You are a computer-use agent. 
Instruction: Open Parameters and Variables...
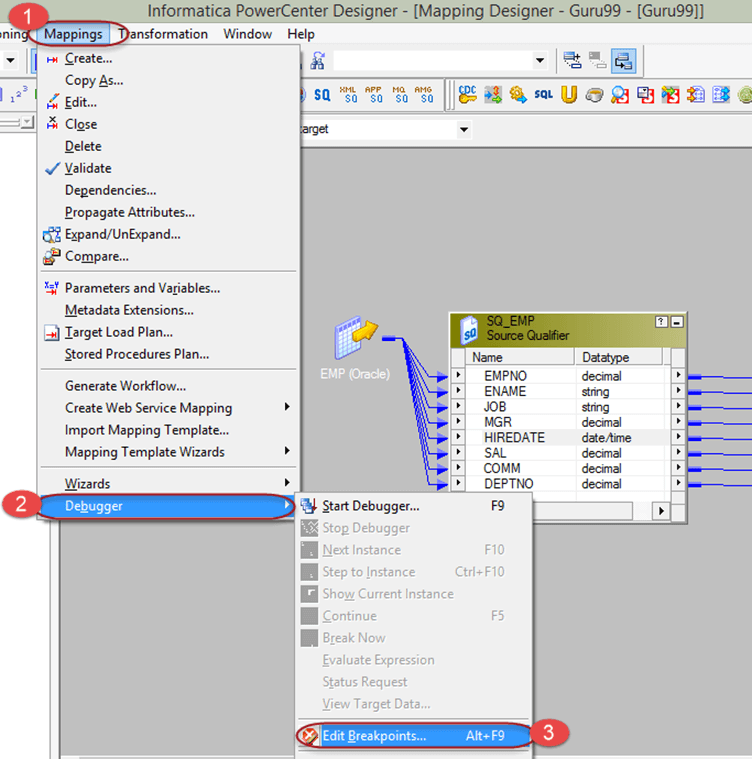[x=168, y=288]
